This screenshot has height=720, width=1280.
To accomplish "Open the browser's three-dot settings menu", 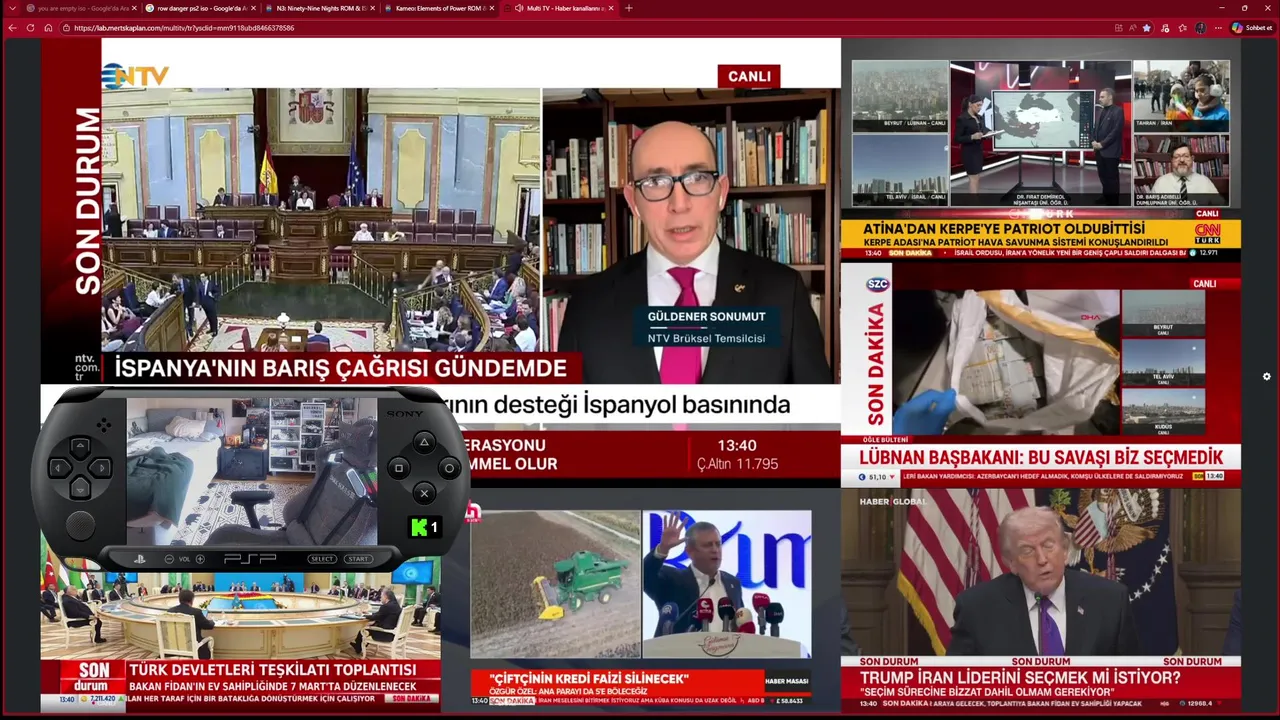I will [x=1218, y=28].
